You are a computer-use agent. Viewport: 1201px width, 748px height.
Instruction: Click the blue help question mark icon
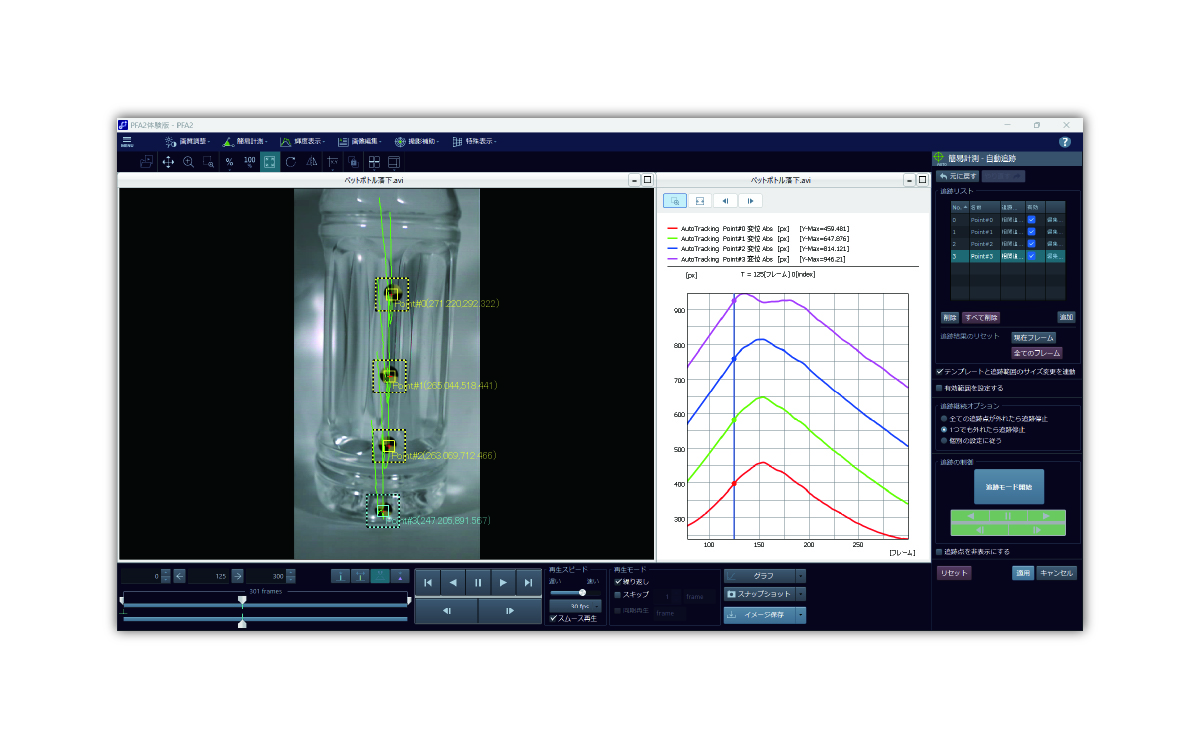click(x=1064, y=142)
